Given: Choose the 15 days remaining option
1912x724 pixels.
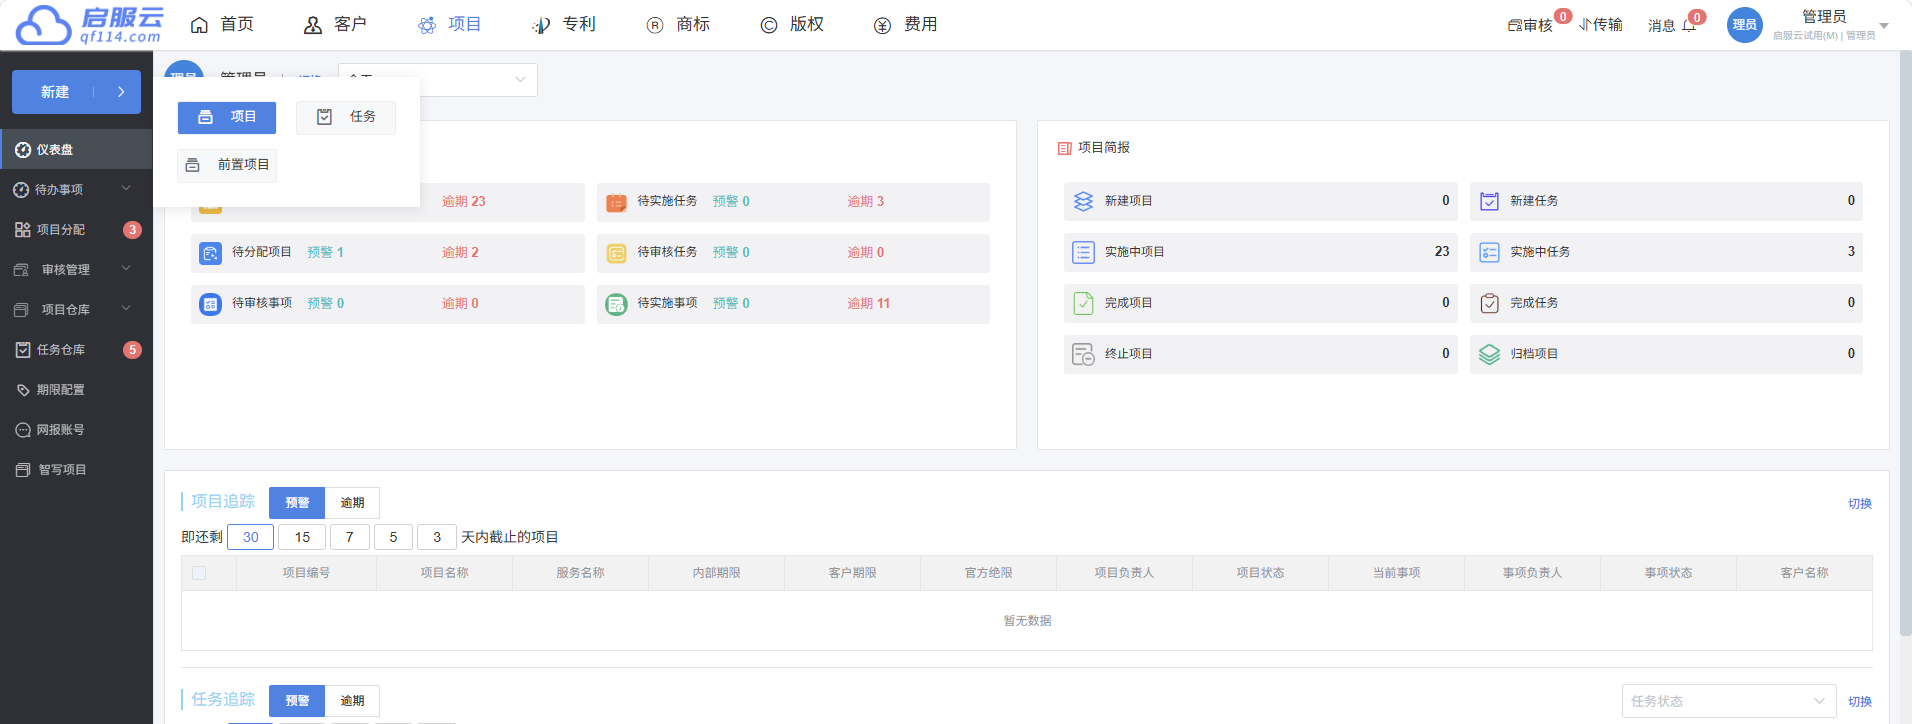Looking at the screenshot, I should point(302,537).
